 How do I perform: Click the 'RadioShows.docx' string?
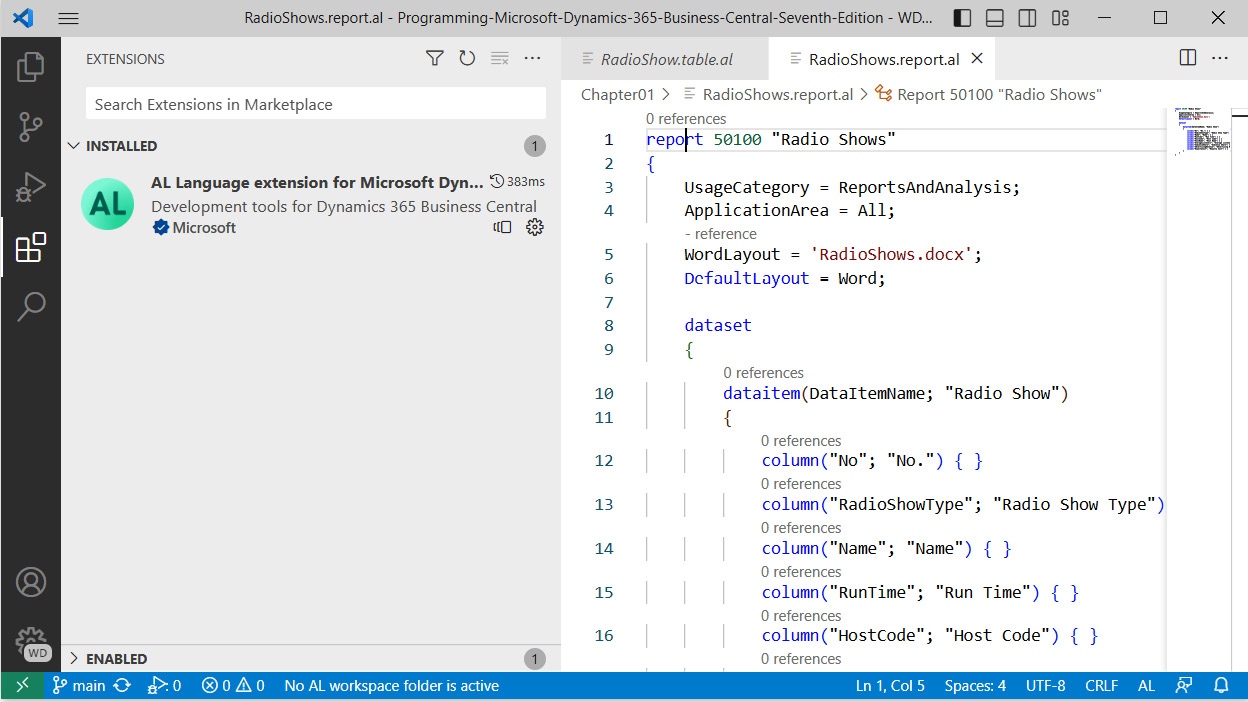tap(892, 255)
